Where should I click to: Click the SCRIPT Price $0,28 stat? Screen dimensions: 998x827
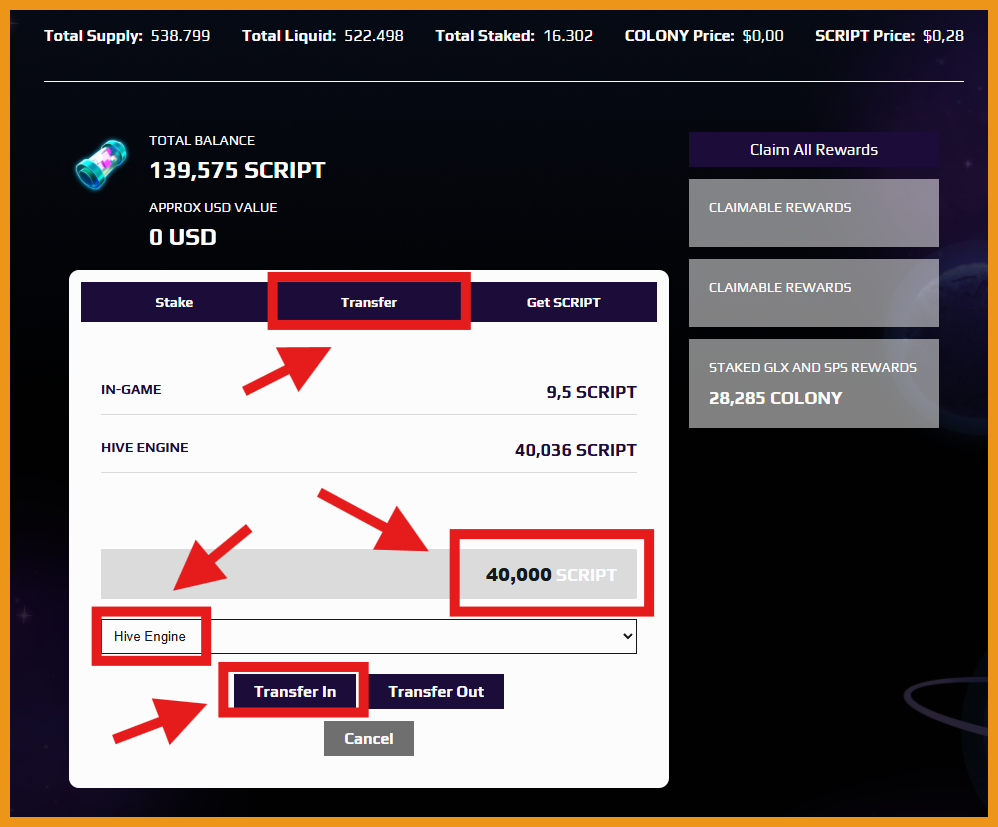coord(889,36)
